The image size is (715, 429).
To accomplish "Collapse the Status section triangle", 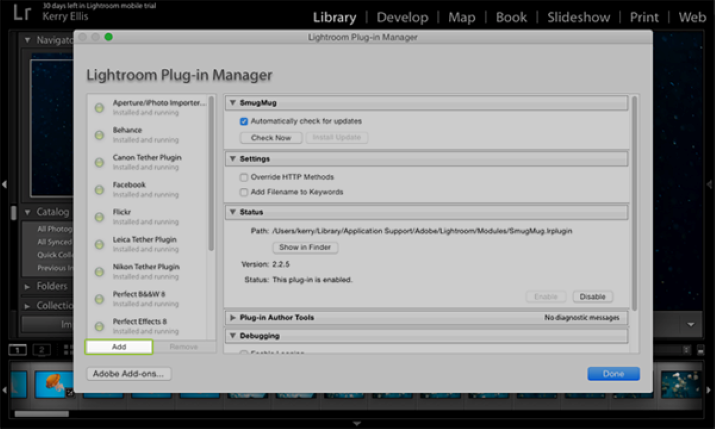I will (233, 212).
